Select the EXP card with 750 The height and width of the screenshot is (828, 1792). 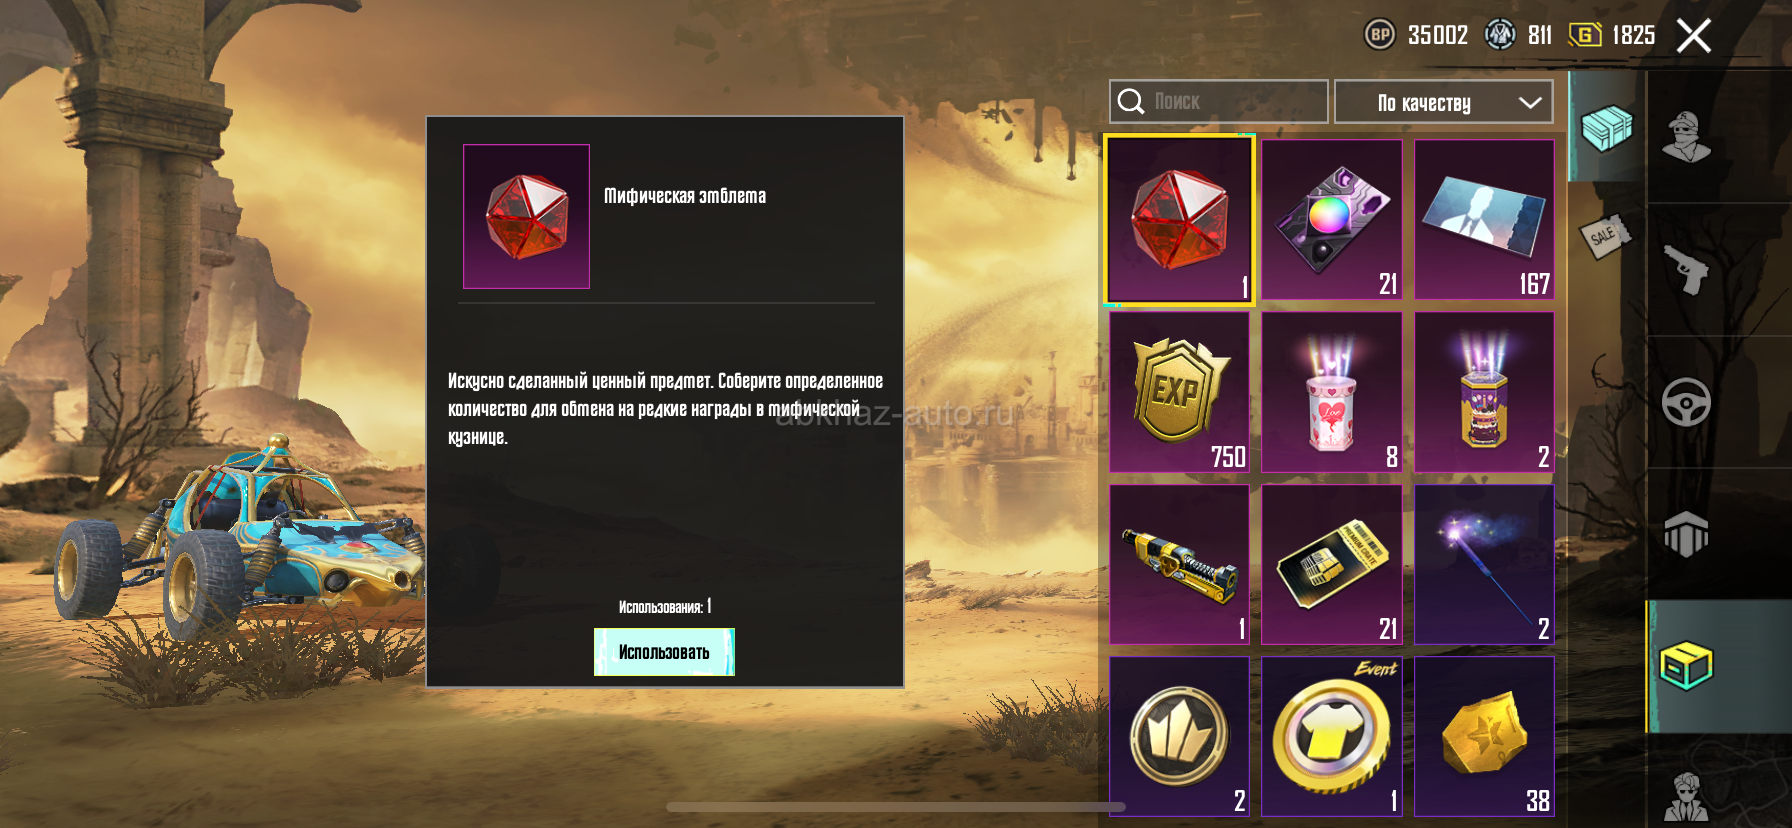[1180, 392]
